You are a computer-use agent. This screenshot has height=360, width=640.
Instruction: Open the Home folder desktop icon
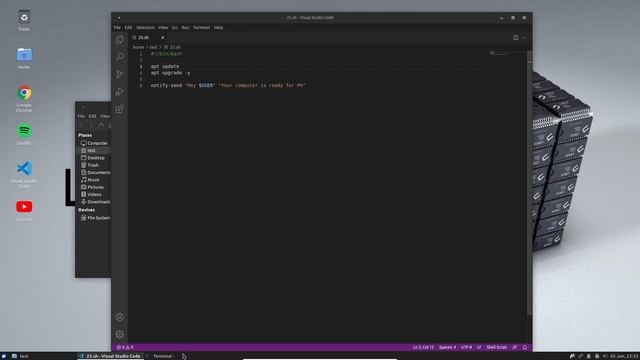point(24,58)
